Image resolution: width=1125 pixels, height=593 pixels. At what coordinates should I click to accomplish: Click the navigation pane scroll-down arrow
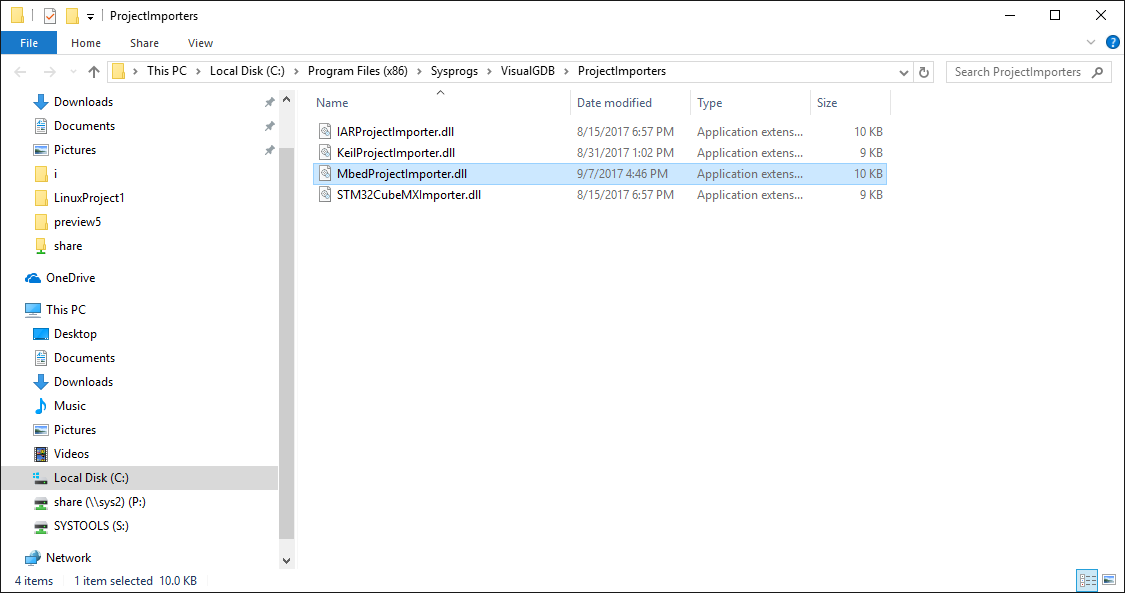[x=286, y=561]
